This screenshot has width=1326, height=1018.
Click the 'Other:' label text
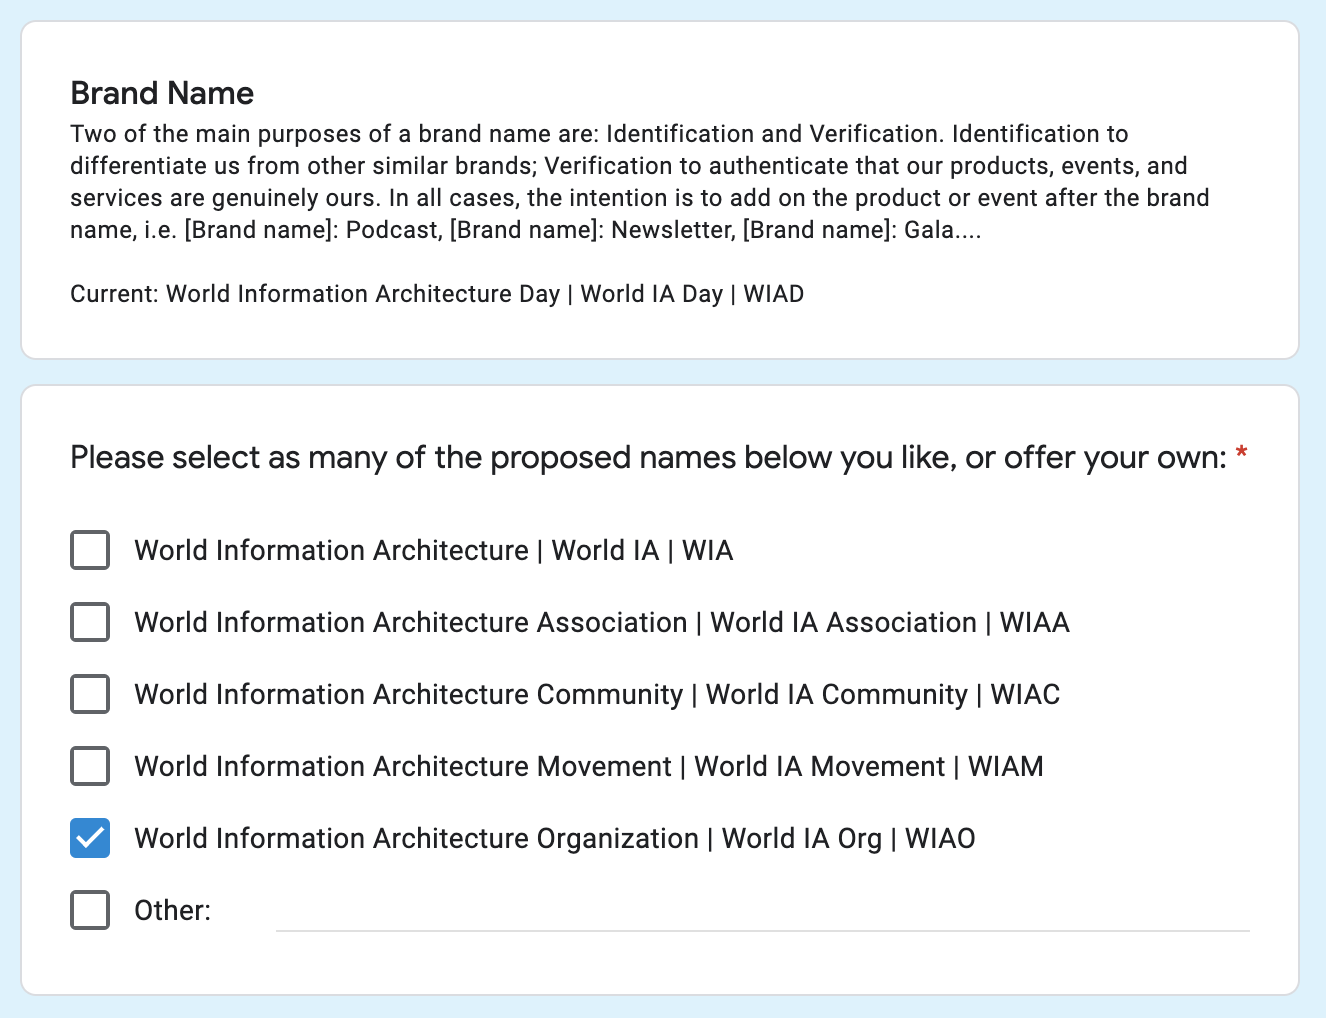(x=173, y=910)
